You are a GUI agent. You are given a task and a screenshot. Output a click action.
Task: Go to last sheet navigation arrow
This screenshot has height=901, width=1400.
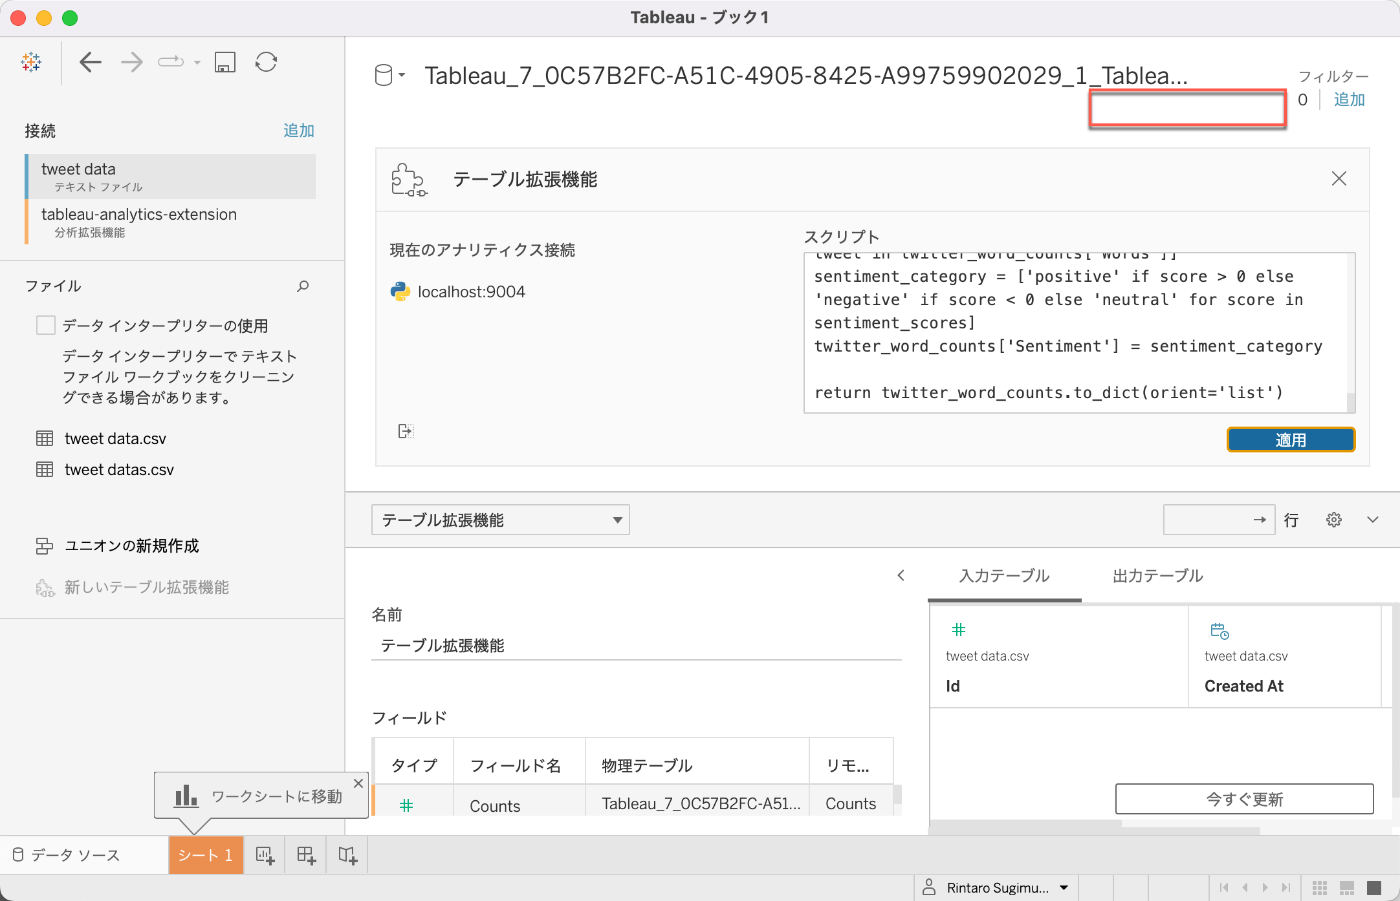(1286, 888)
